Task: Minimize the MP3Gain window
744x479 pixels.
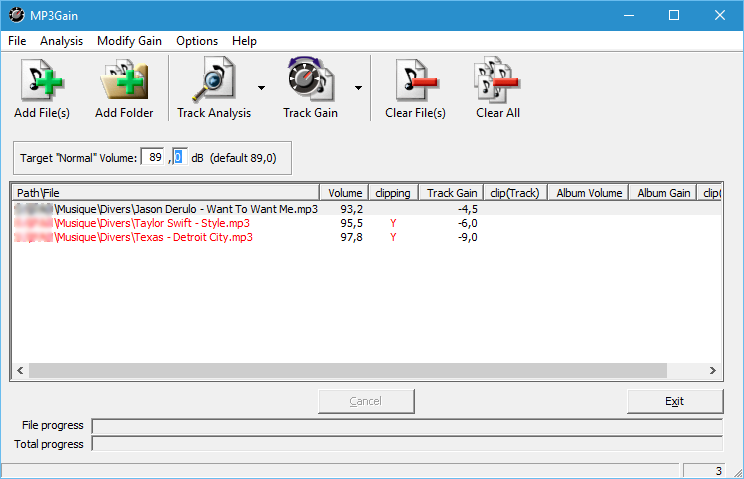Action: point(629,15)
